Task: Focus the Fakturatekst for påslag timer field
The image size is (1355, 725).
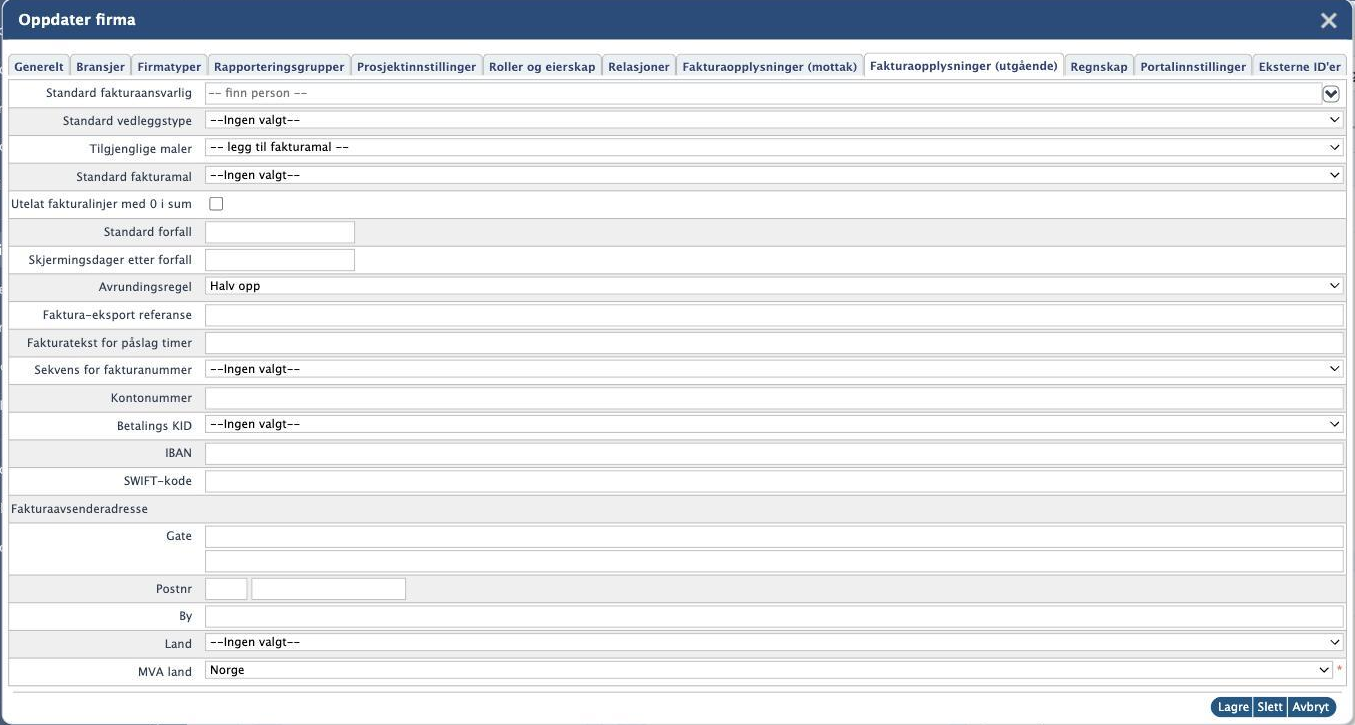Action: [774, 343]
